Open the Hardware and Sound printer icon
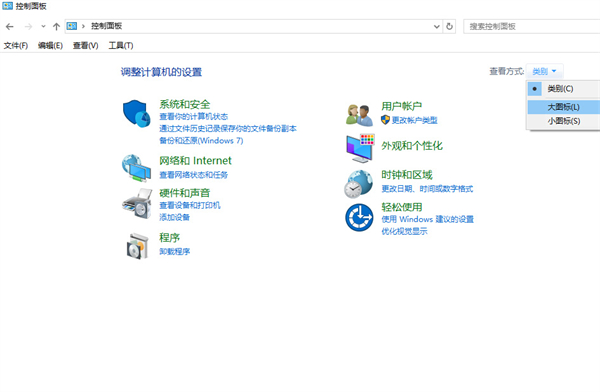 (x=137, y=203)
